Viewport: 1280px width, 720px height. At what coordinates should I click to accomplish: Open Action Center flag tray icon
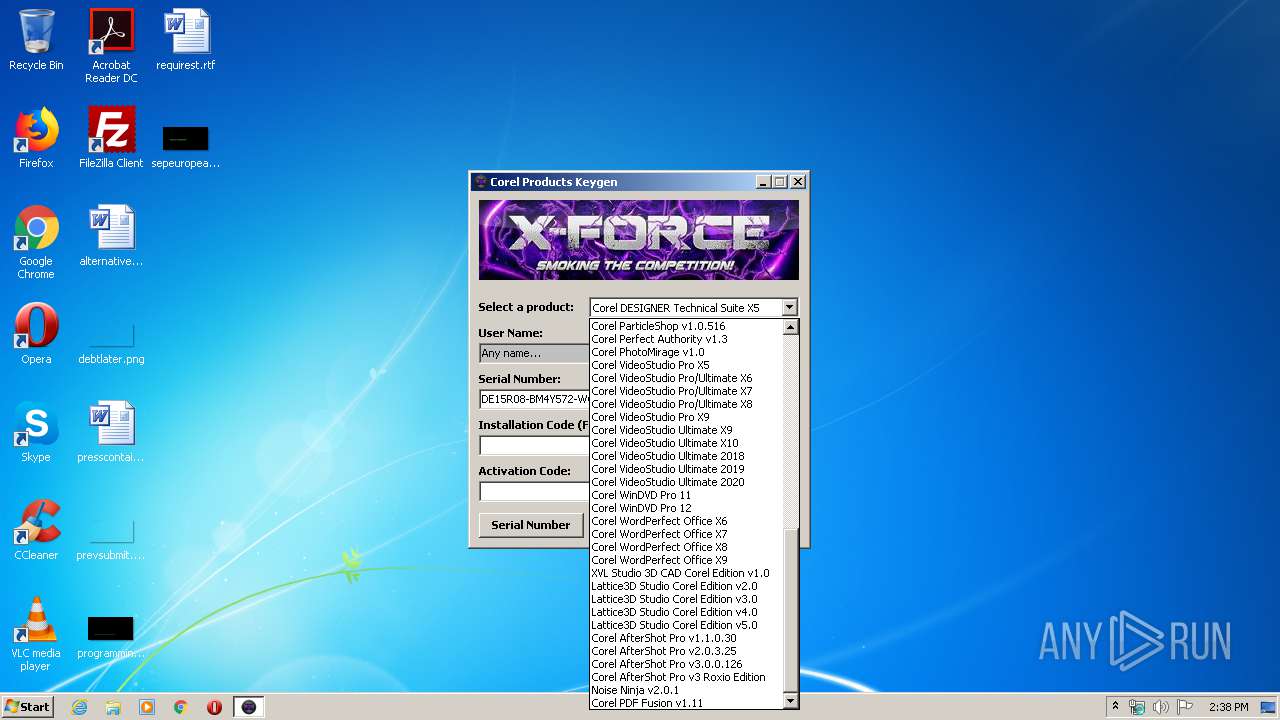1184,707
